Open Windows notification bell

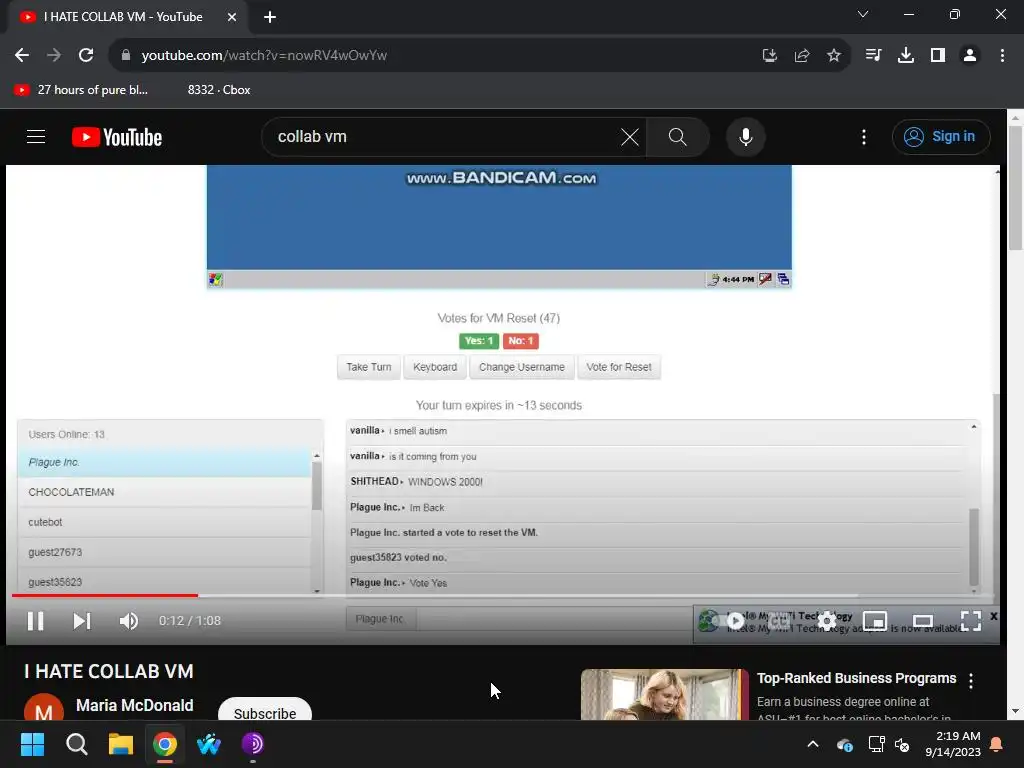(x=997, y=744)
